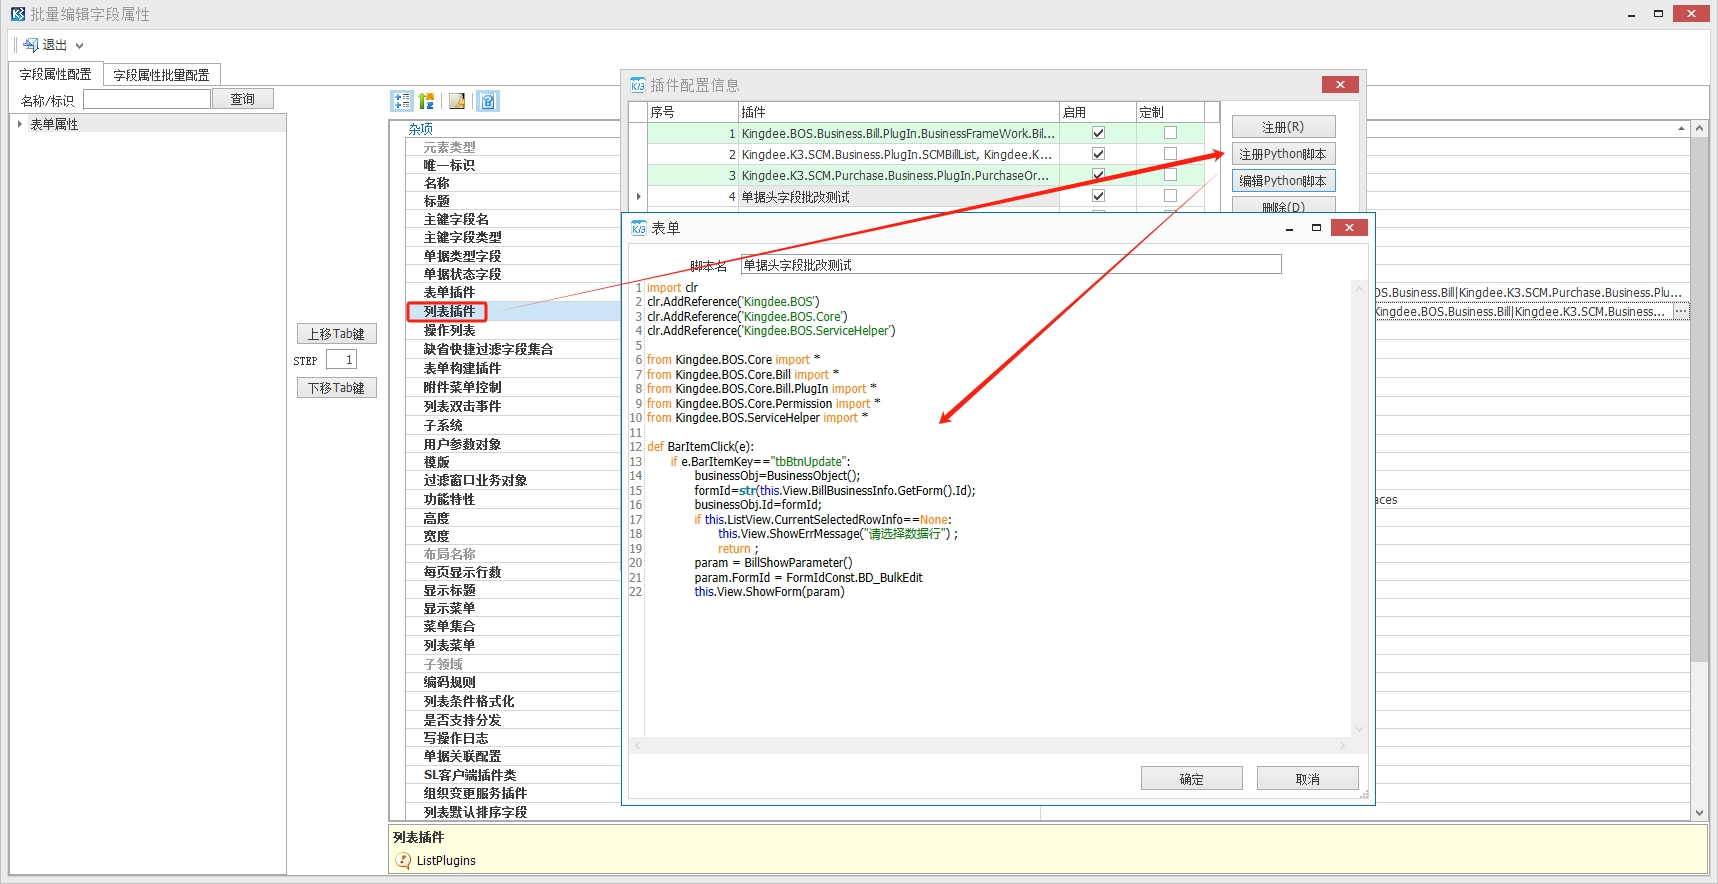Select the 组织变更服务插件 property row

pos(513,793)
